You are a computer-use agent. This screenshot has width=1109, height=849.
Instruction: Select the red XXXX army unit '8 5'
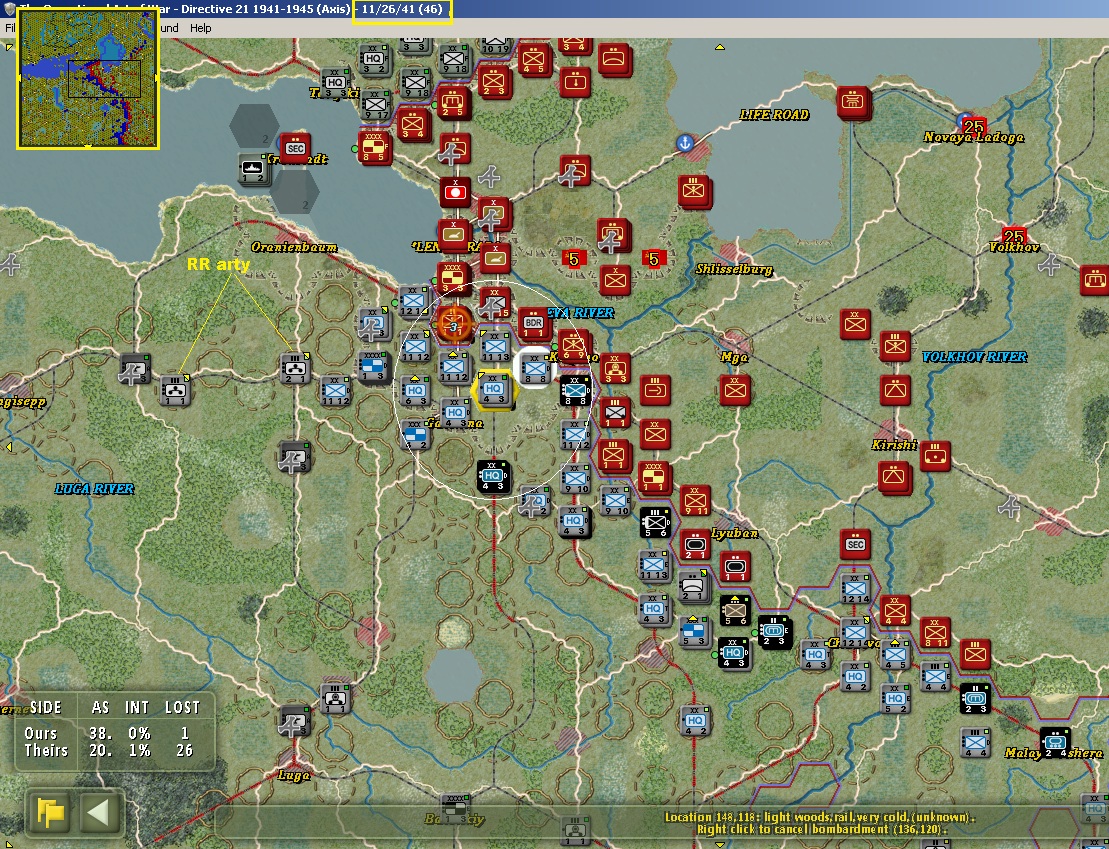(x=374, y=146)
